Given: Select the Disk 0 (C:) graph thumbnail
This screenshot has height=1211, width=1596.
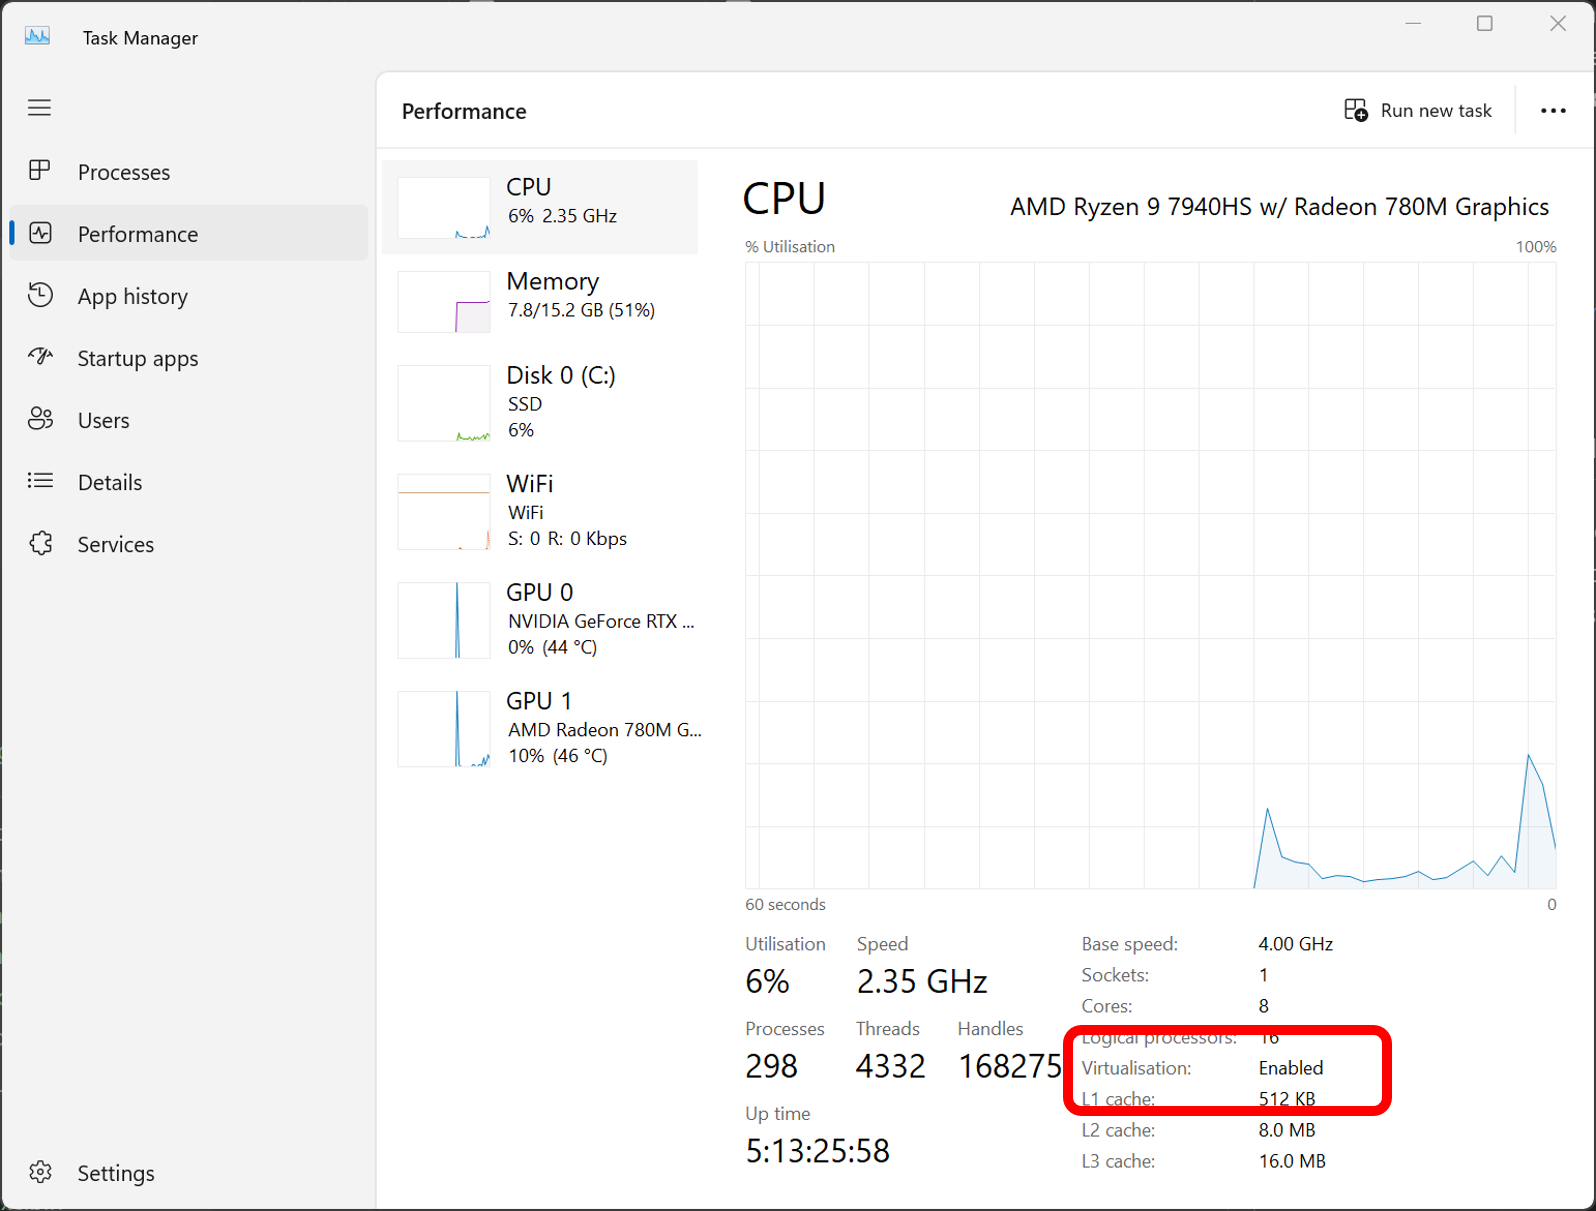Looking at the screenshot, I should (x=444, y=403).
